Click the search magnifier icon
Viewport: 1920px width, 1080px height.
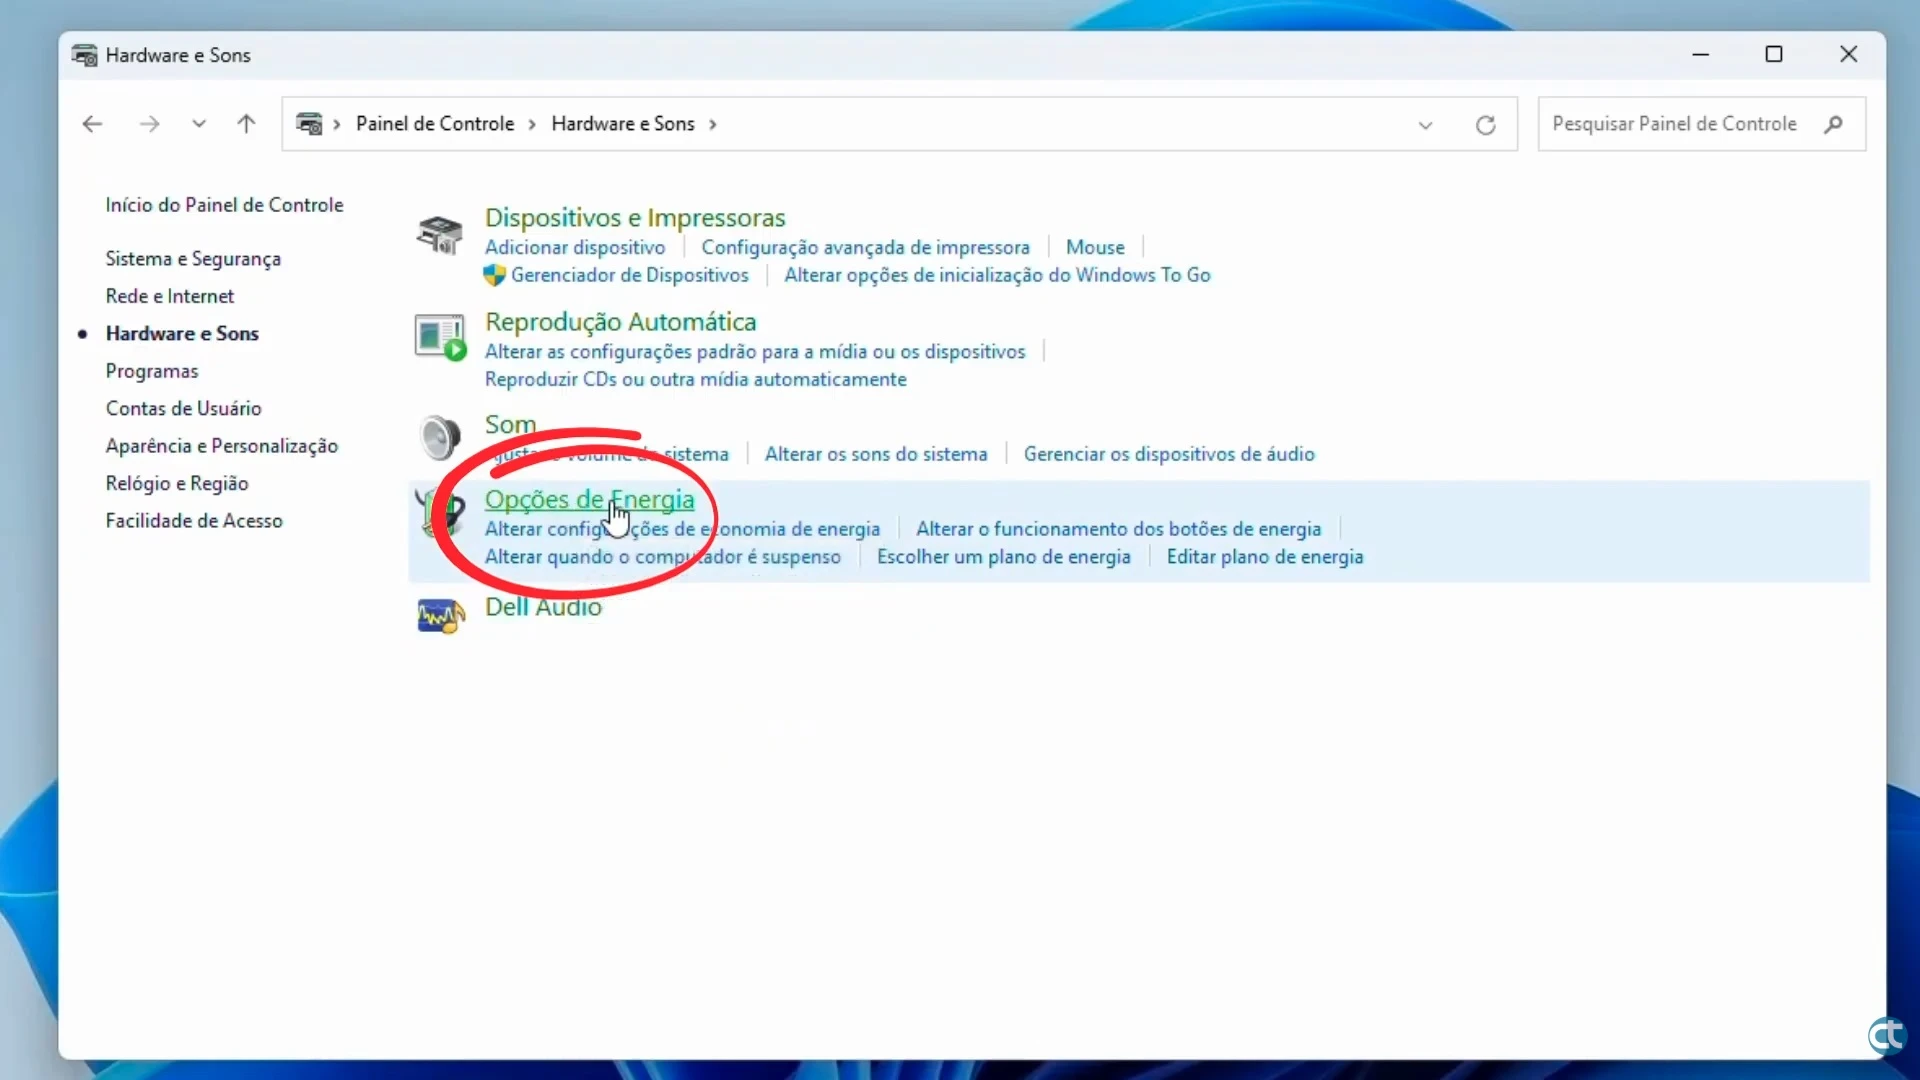coord(1836,124)
